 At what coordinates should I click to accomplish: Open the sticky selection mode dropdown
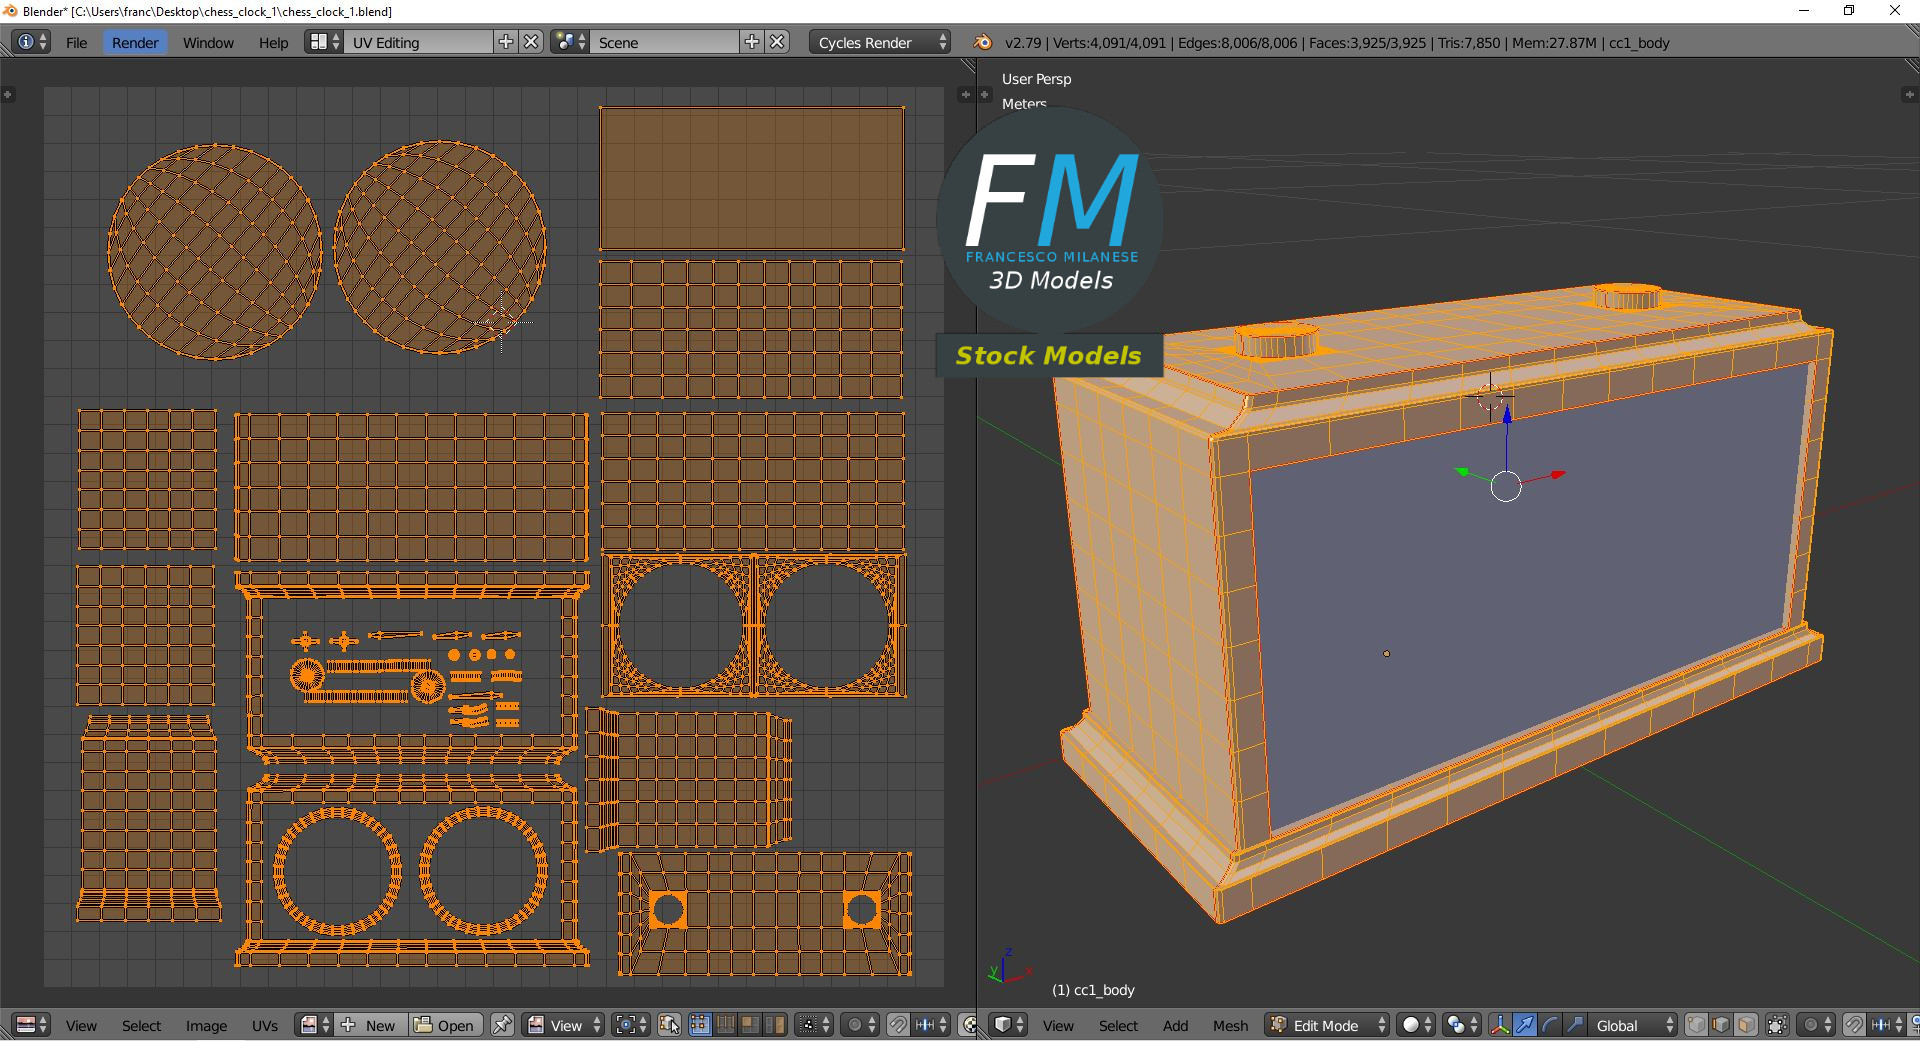tap(815, 1025)
